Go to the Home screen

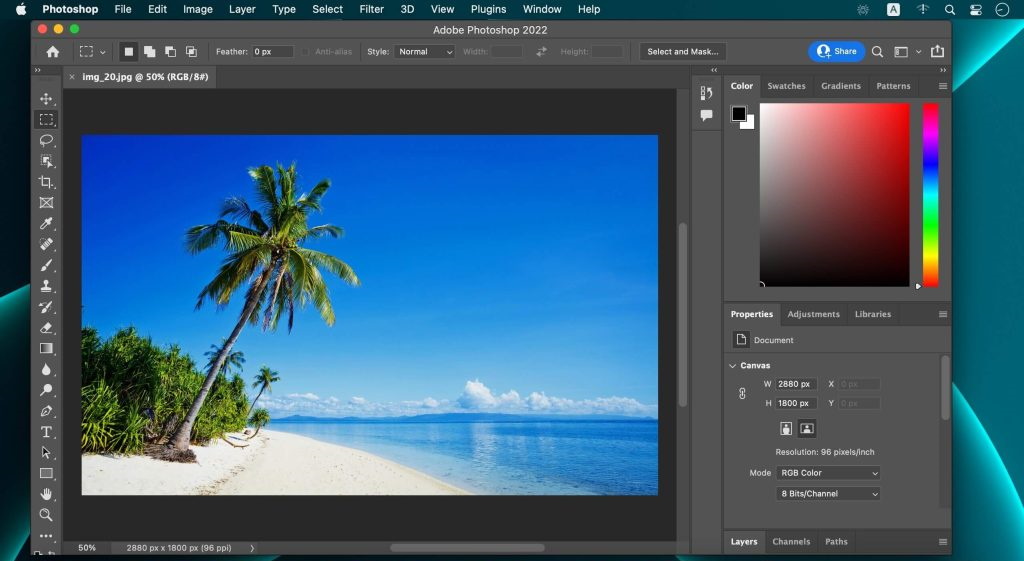point(52,52)
